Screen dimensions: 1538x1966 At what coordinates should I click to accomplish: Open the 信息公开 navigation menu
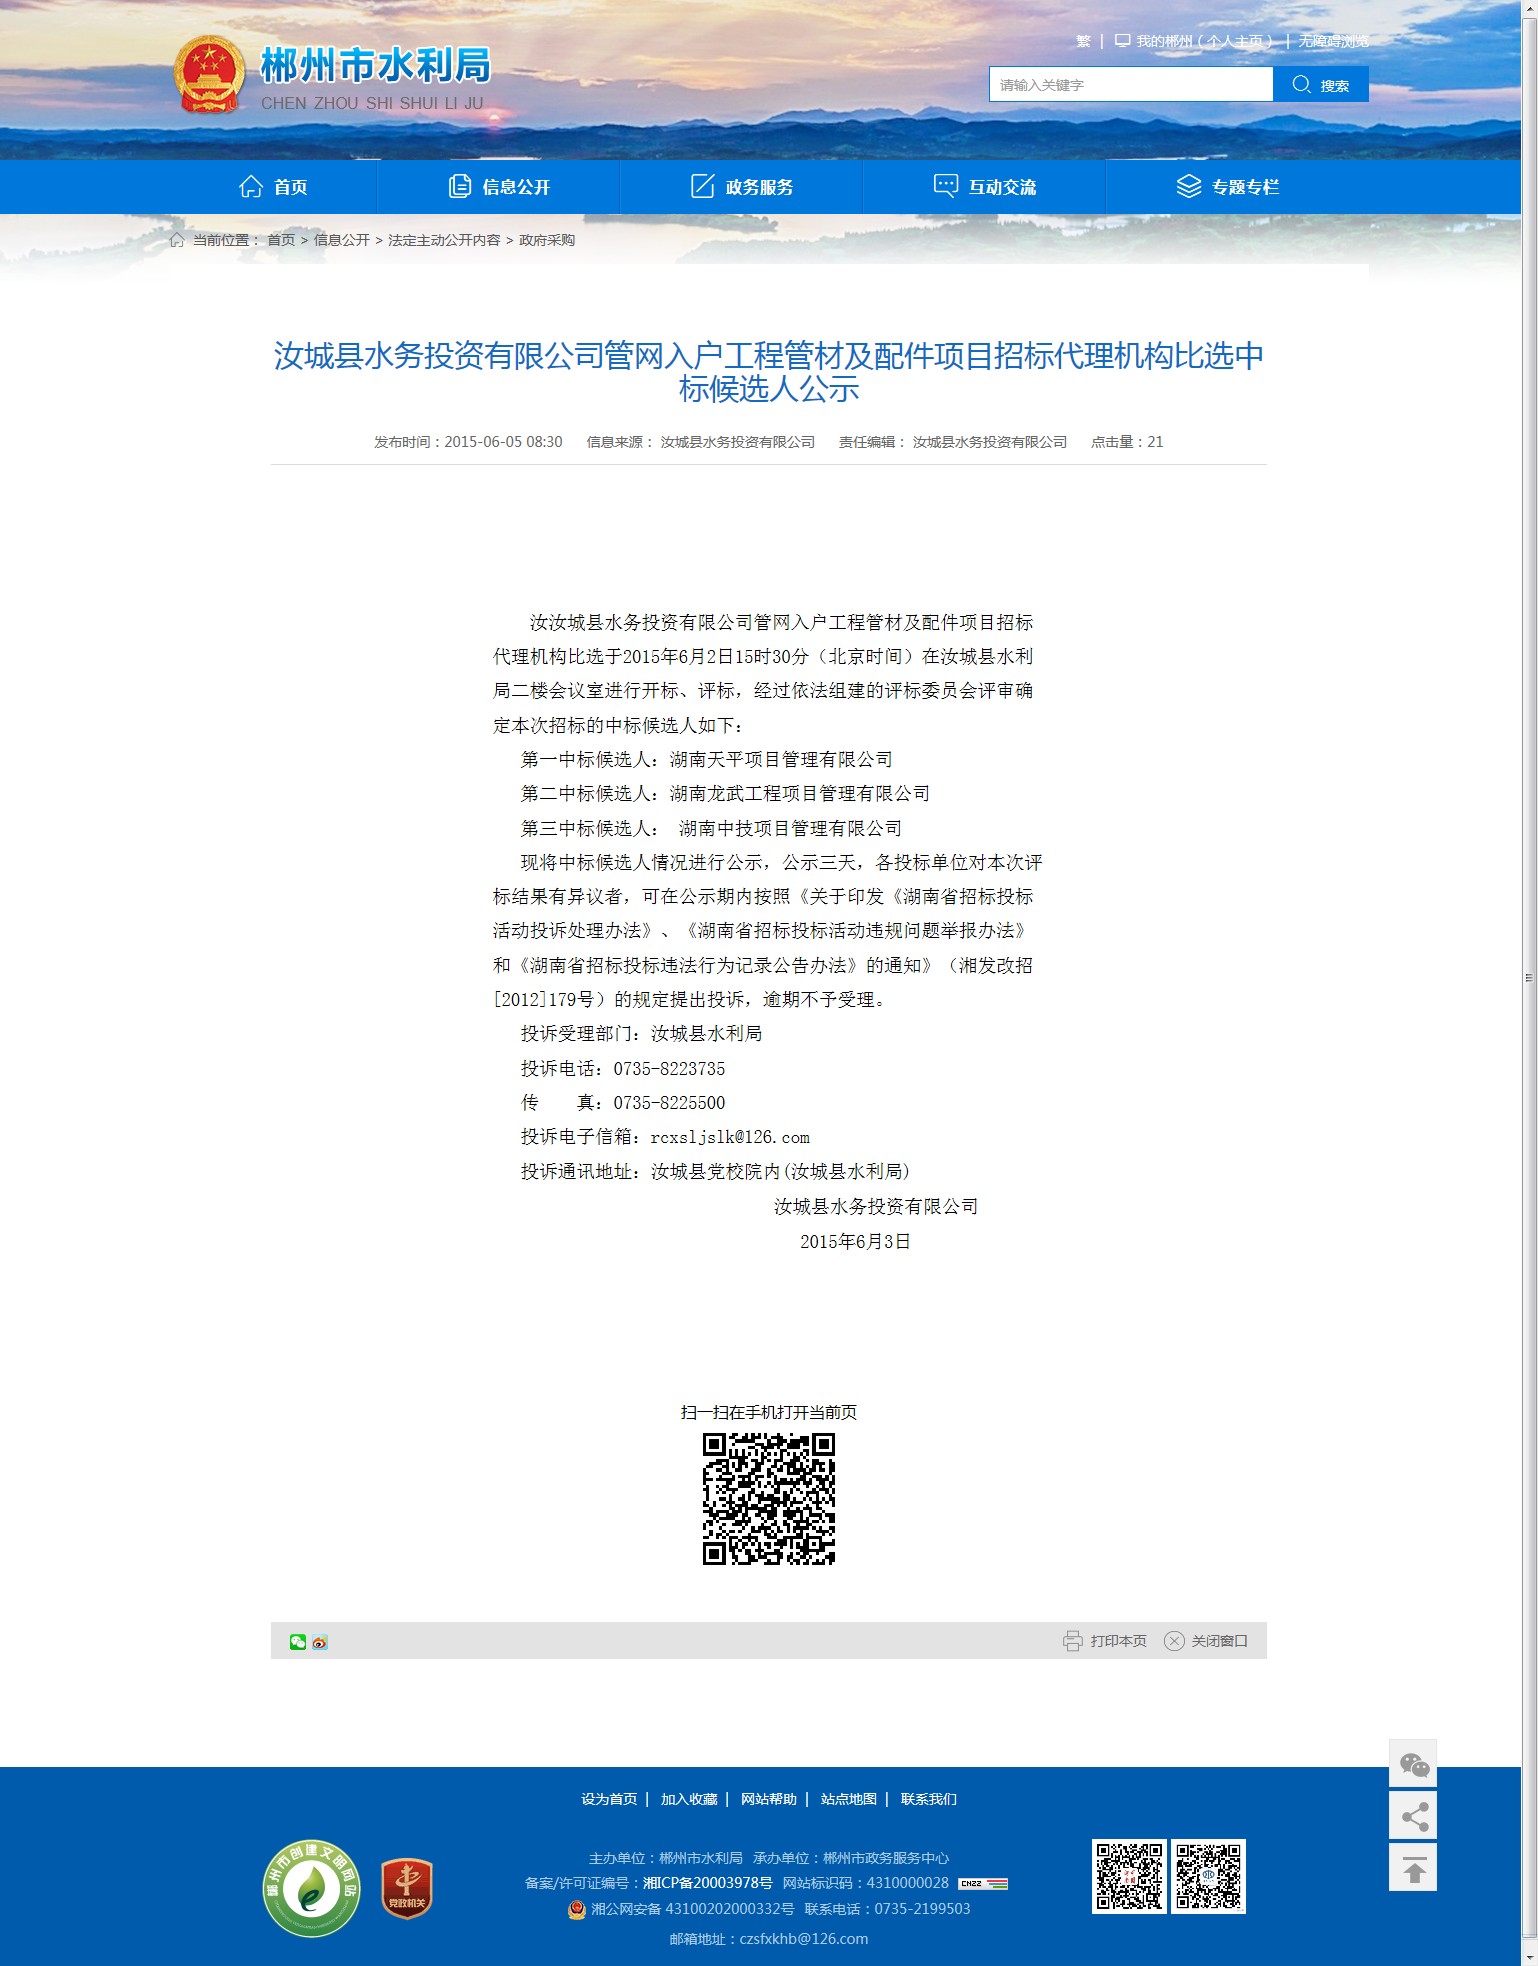[x=499, y=187]
